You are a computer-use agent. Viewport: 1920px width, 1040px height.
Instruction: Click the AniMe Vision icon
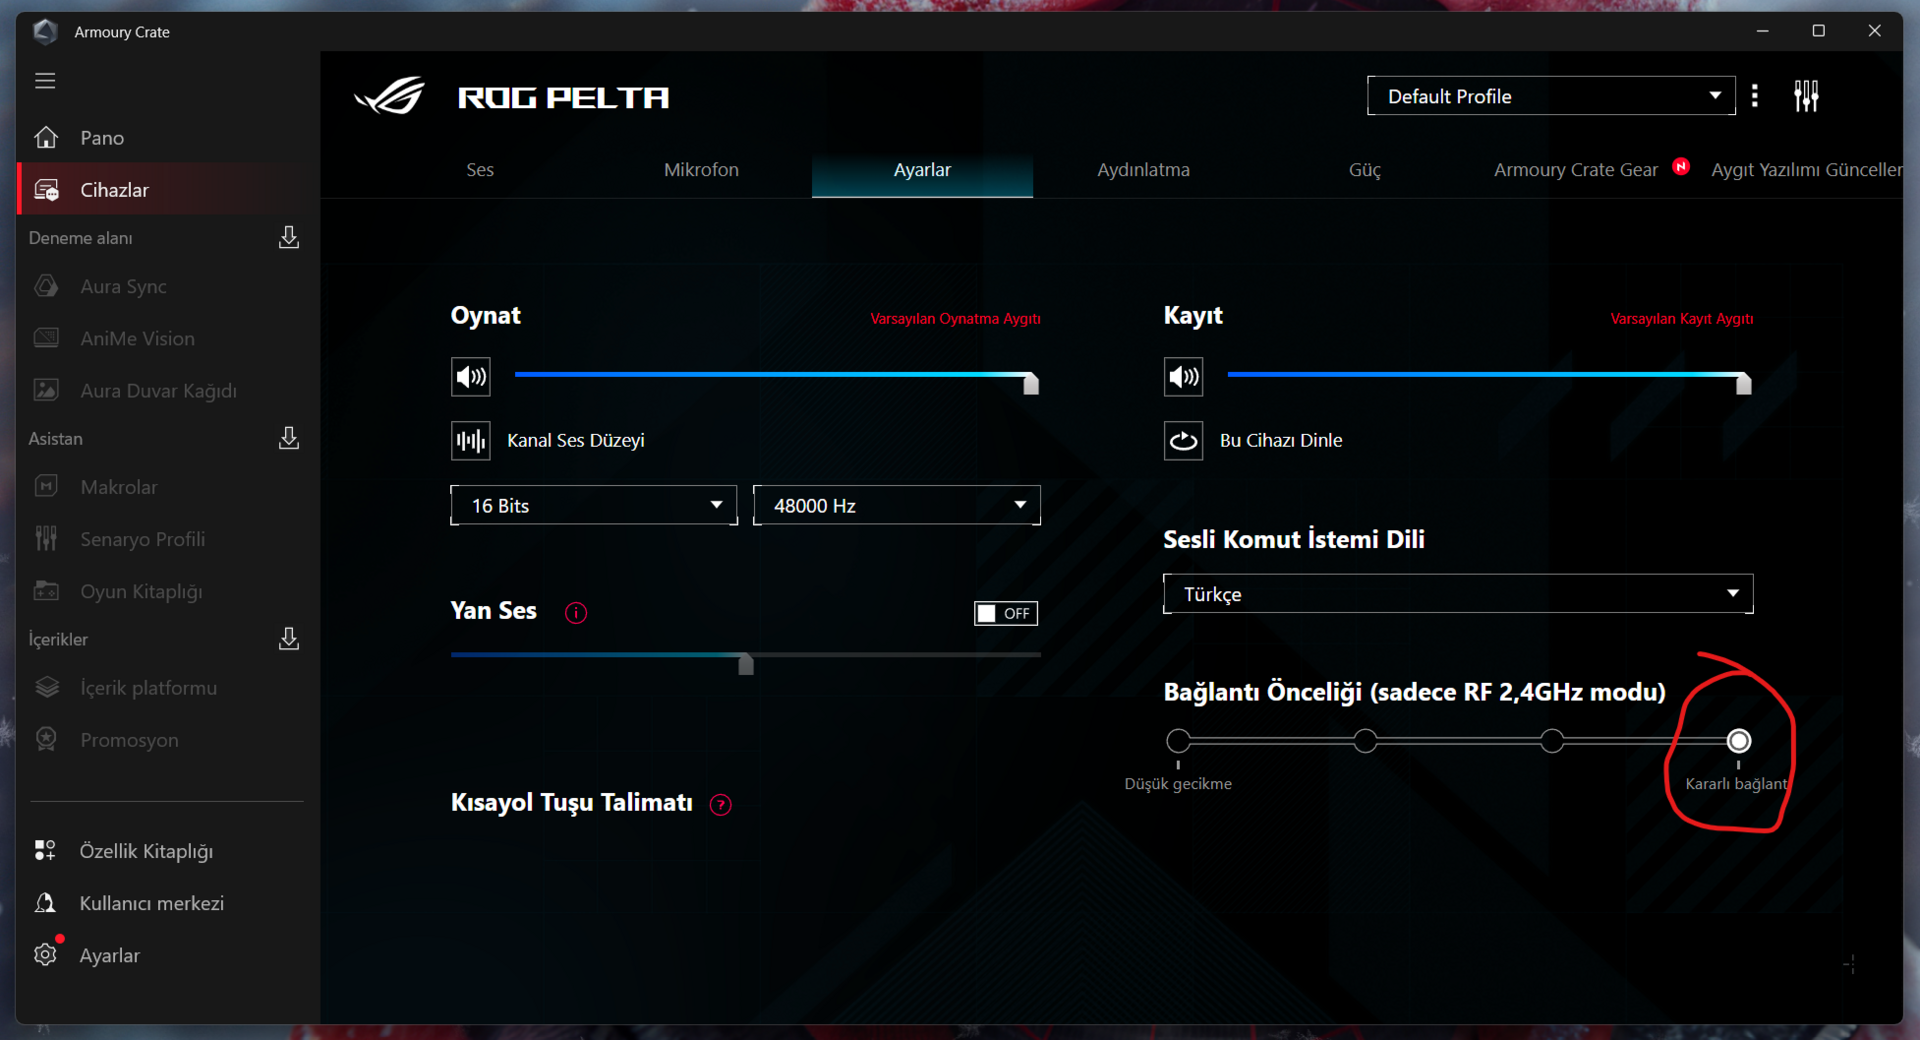click(x=46, y=338)
